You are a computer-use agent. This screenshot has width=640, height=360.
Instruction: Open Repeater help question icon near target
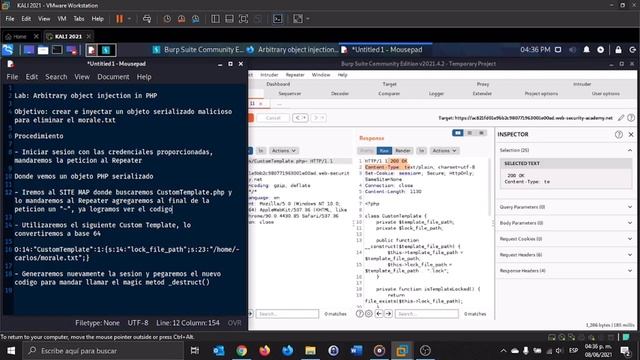pos(631,118)
